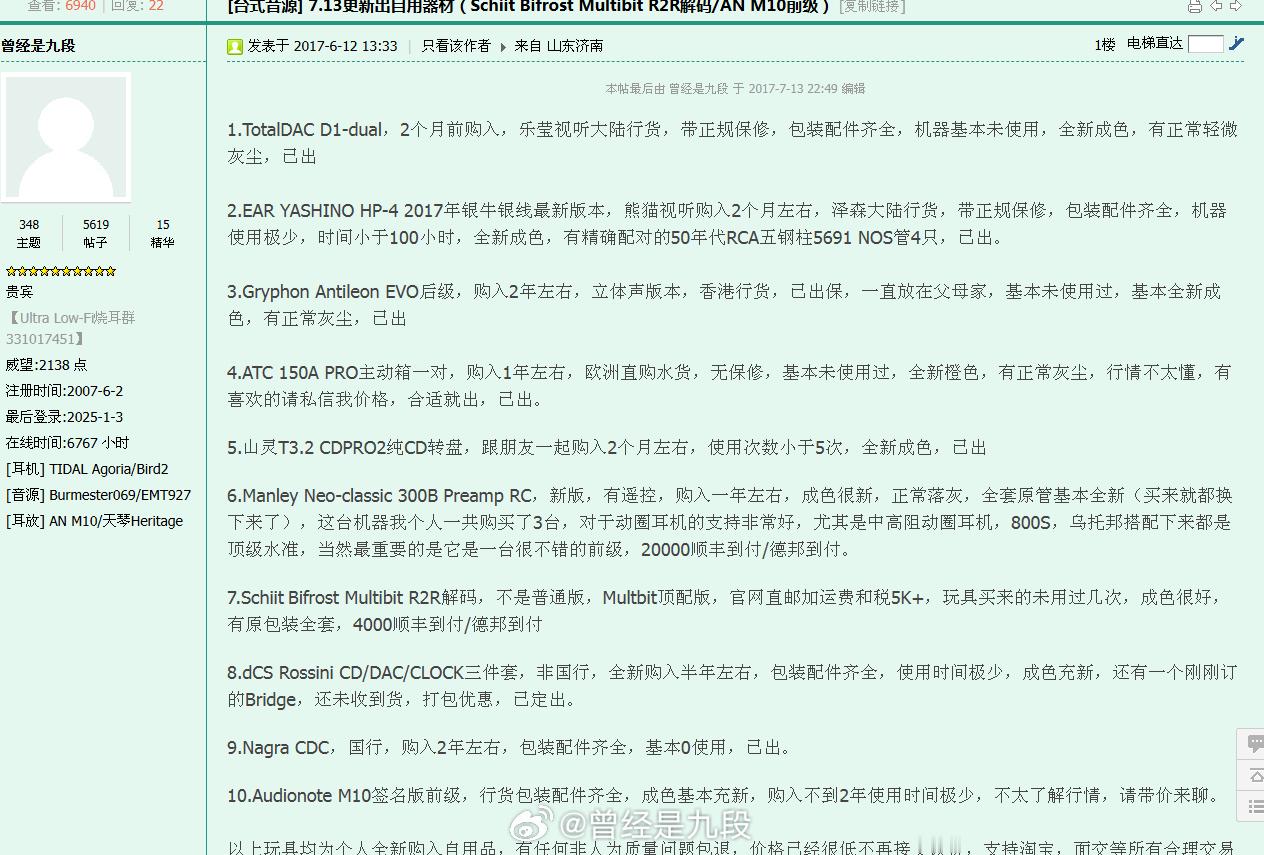Image resolution: width=1264 pixels, height=855 pixels.
Task: Click item 5.山灵T3.2 CDPRO2纯CD转盘 text
Action: click(x=346, y=448)
